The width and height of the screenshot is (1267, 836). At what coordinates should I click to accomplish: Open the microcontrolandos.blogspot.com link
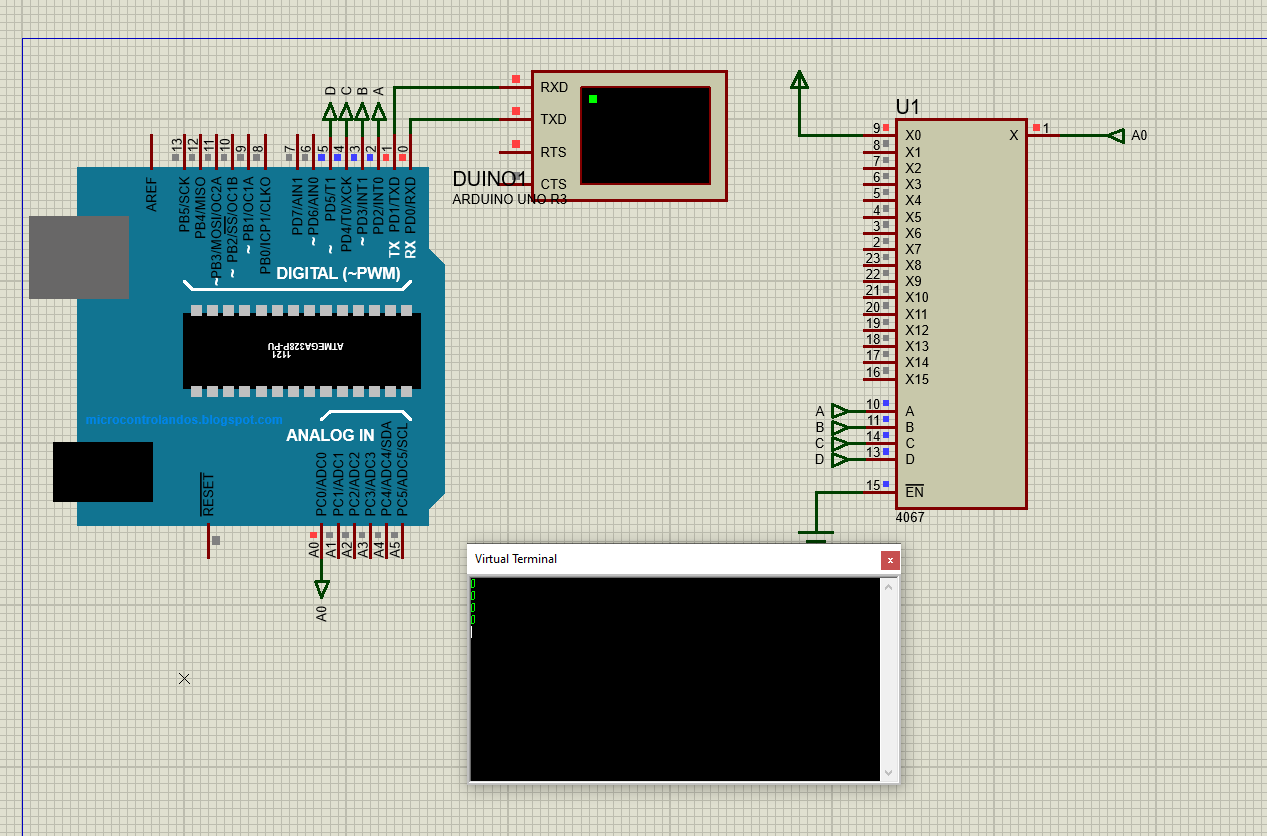coord(184,420)
